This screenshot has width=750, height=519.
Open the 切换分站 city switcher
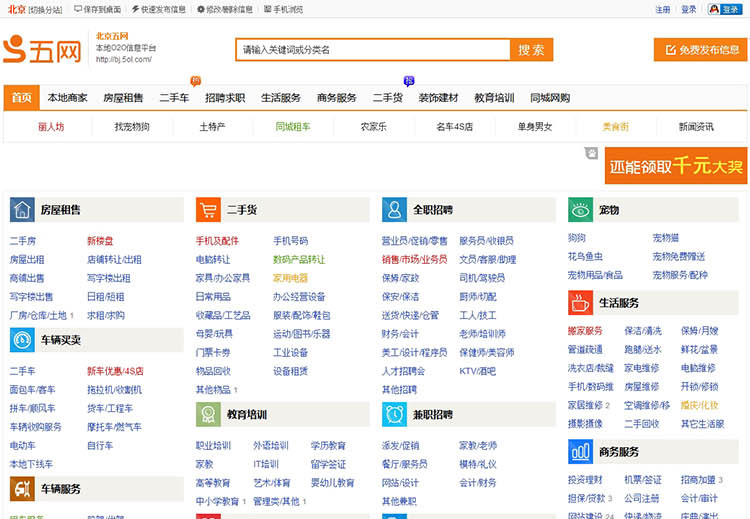45,9
